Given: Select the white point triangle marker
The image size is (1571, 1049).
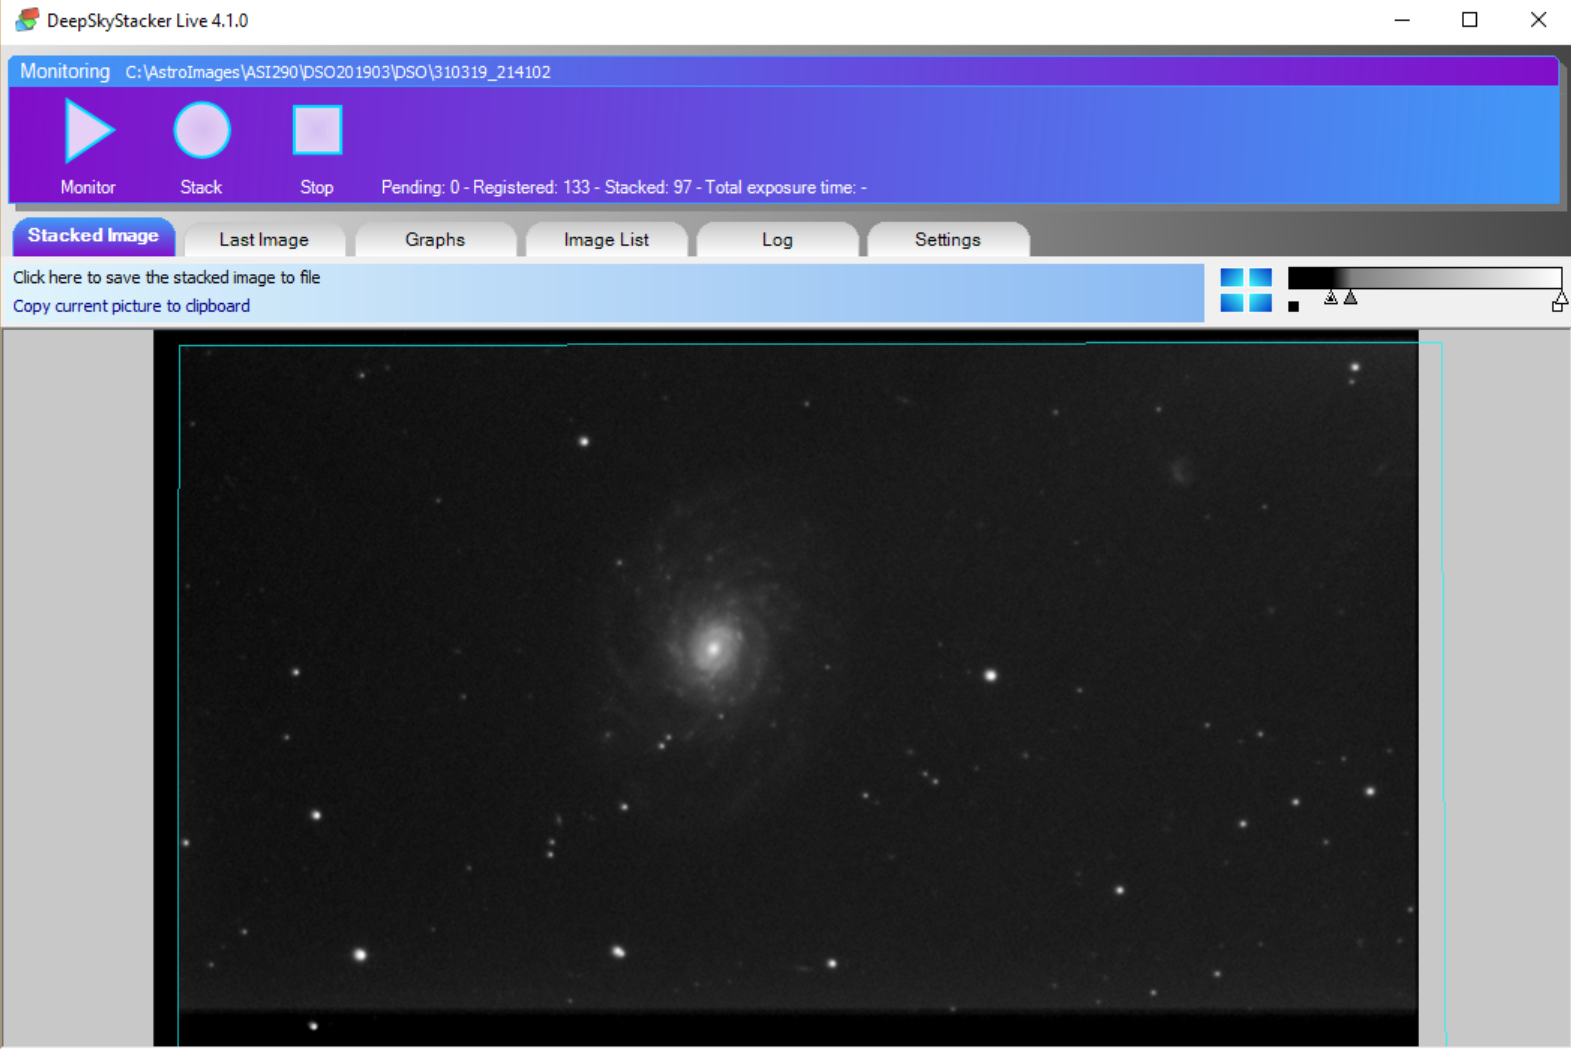Looking at the screenshot, I should (x=1560, y=297).
